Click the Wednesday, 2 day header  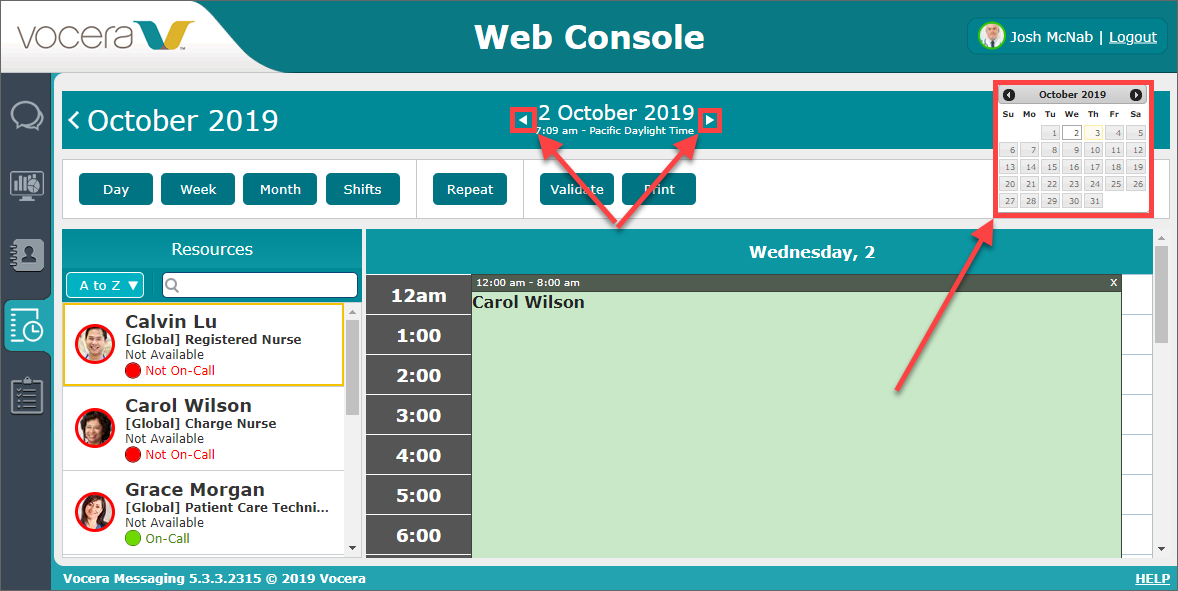[811, 252]
